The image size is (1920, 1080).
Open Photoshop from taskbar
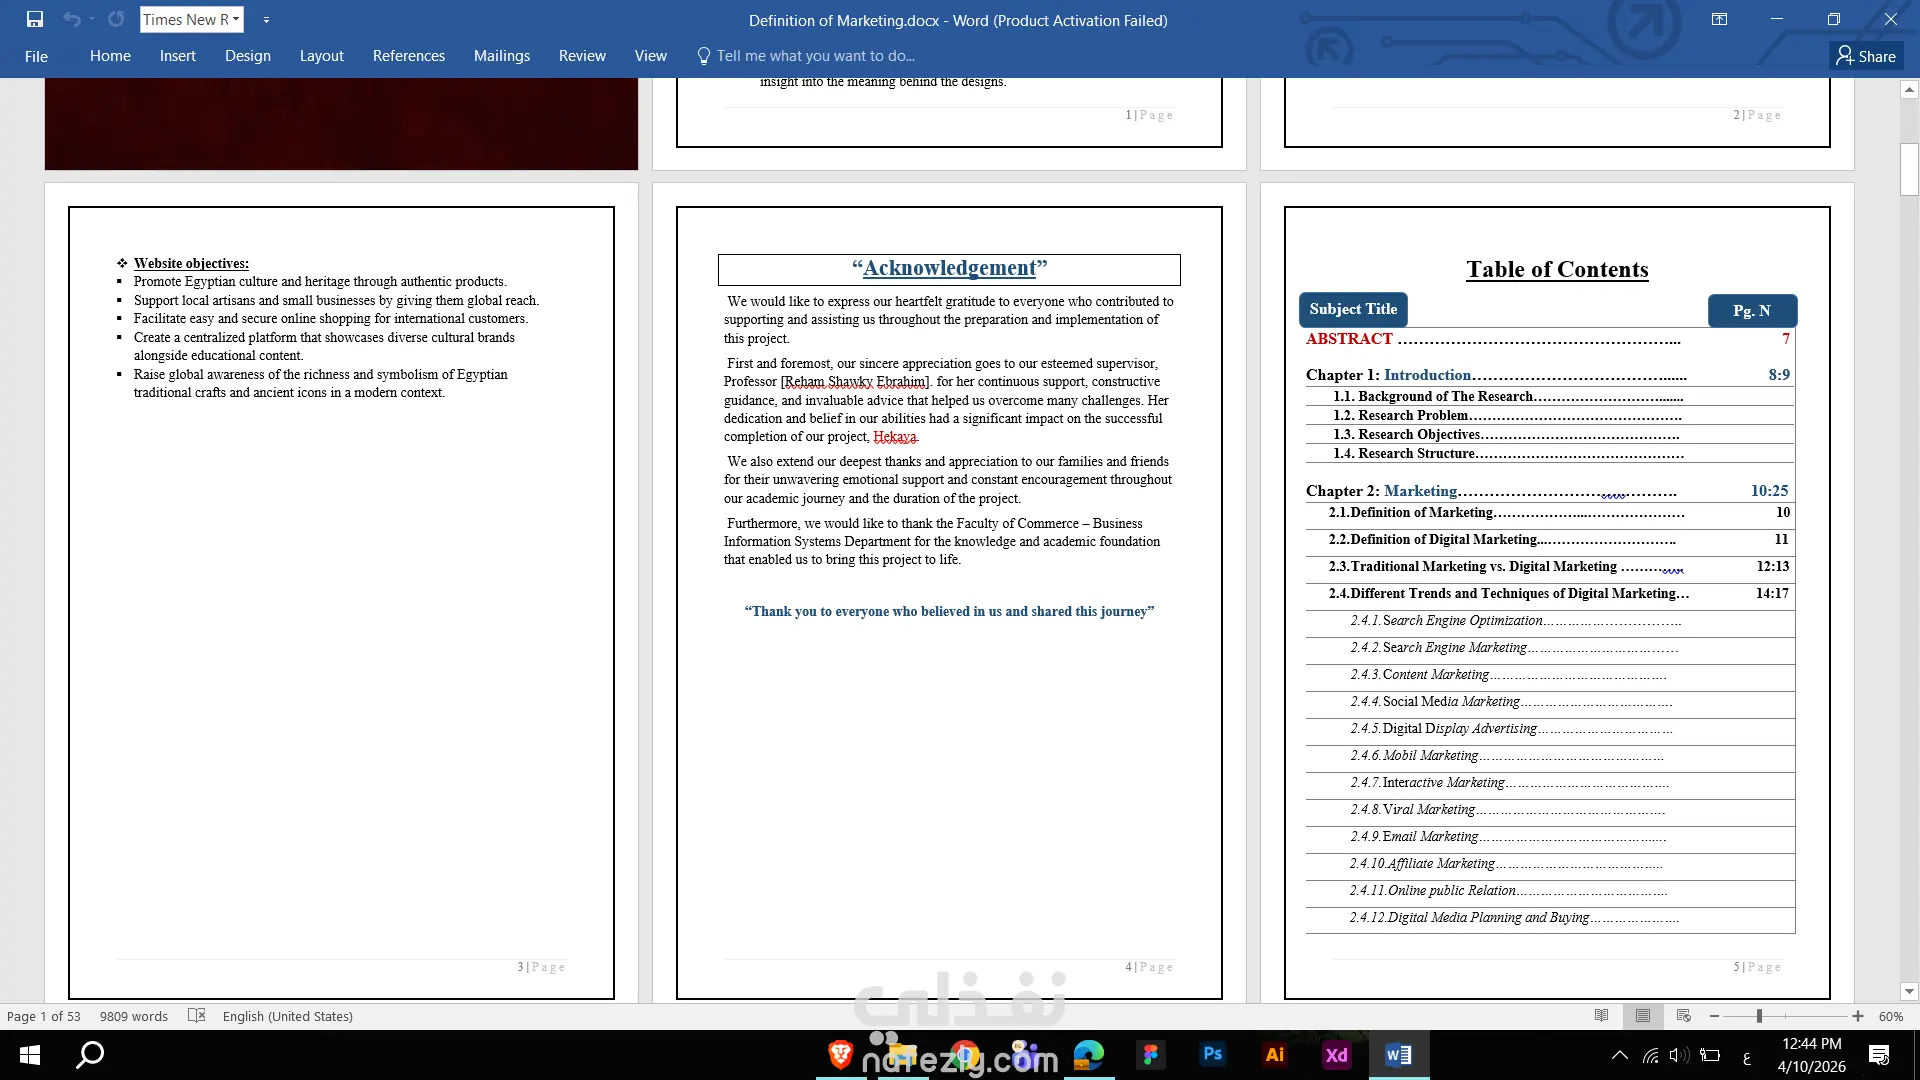(1212, 1054)
